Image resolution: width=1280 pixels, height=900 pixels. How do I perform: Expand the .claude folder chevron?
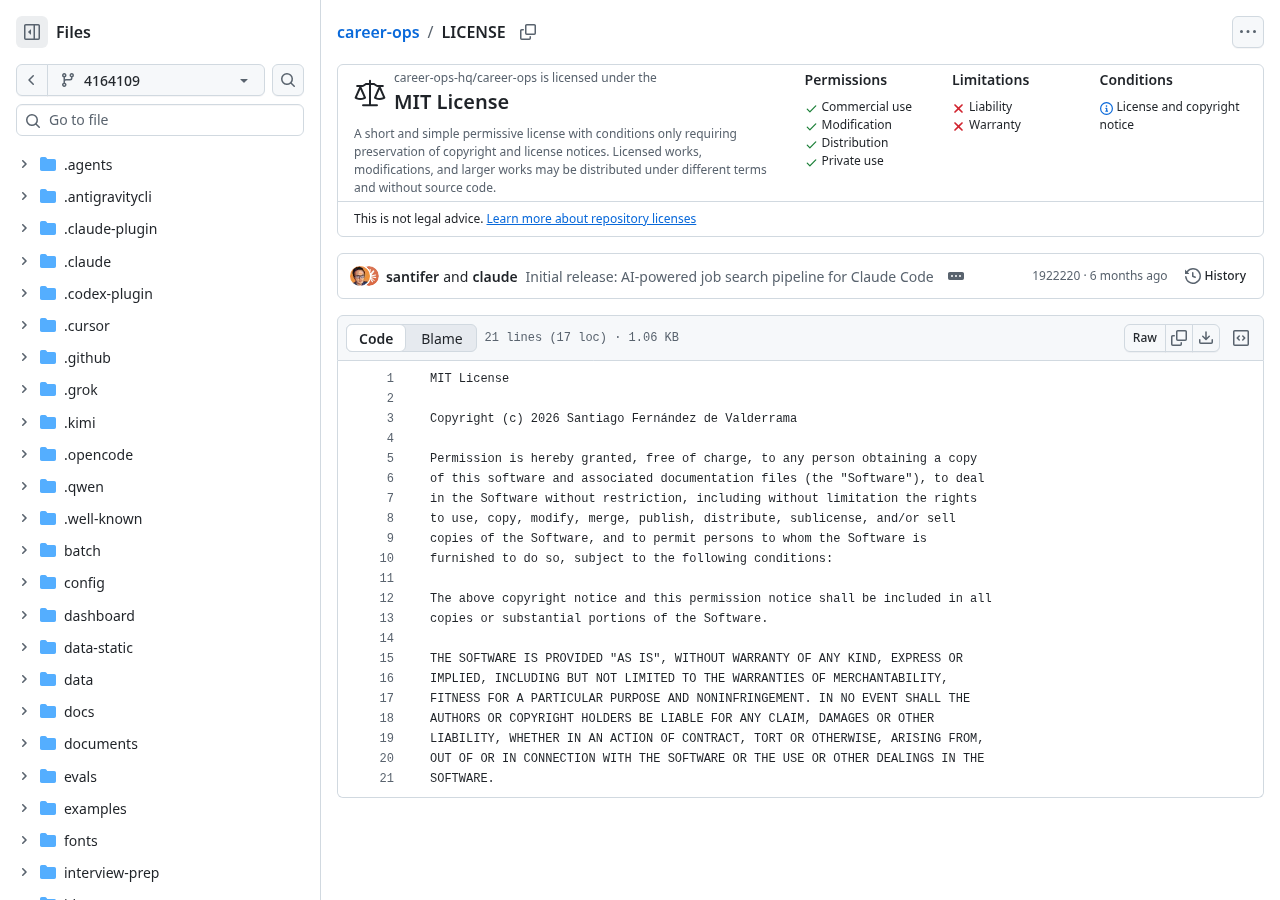(x=24, y=261)
